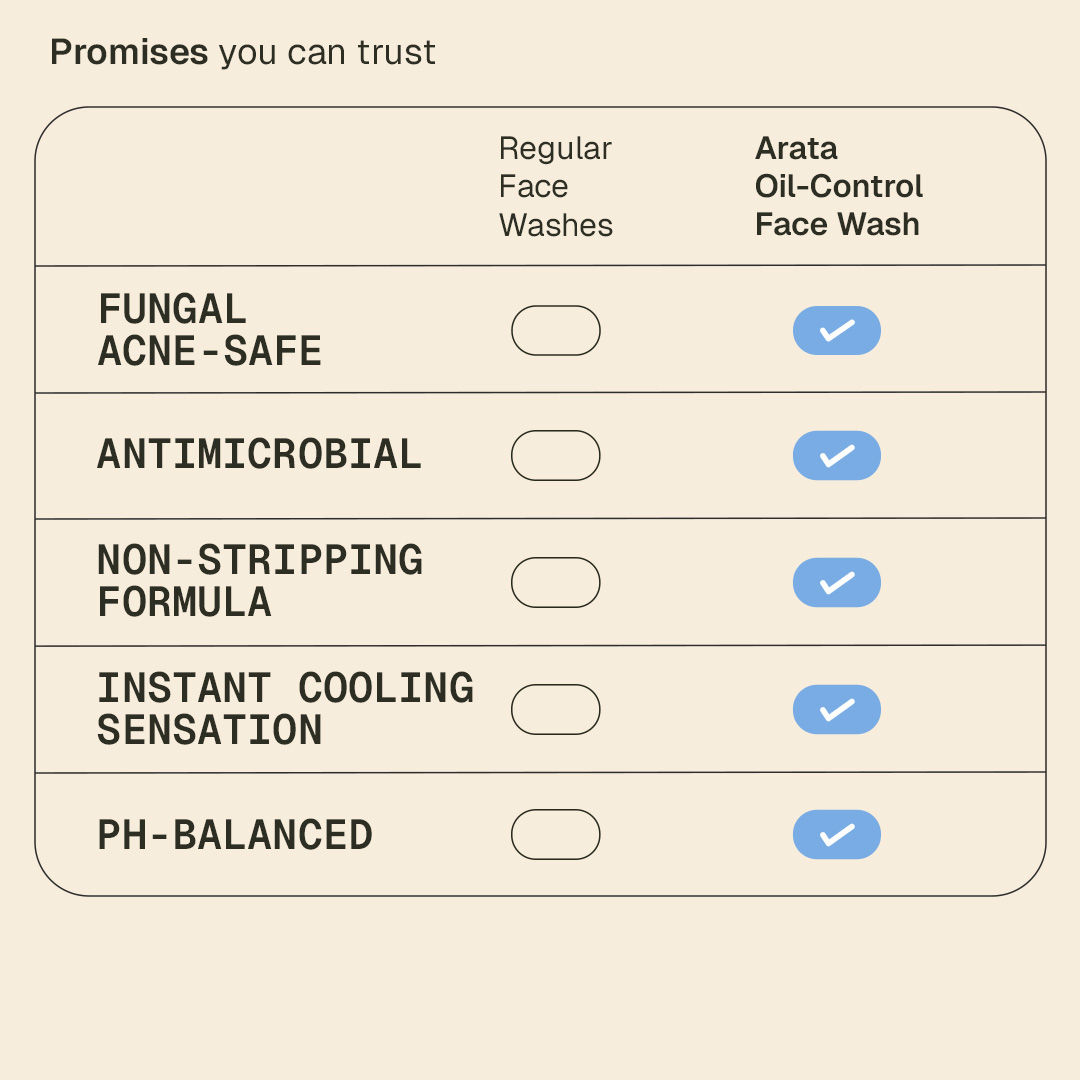This screenshot has width=1080, height=1080.
Task: Click the blue checkmark for pH-Balanced
Action: [x=836, y=835]
